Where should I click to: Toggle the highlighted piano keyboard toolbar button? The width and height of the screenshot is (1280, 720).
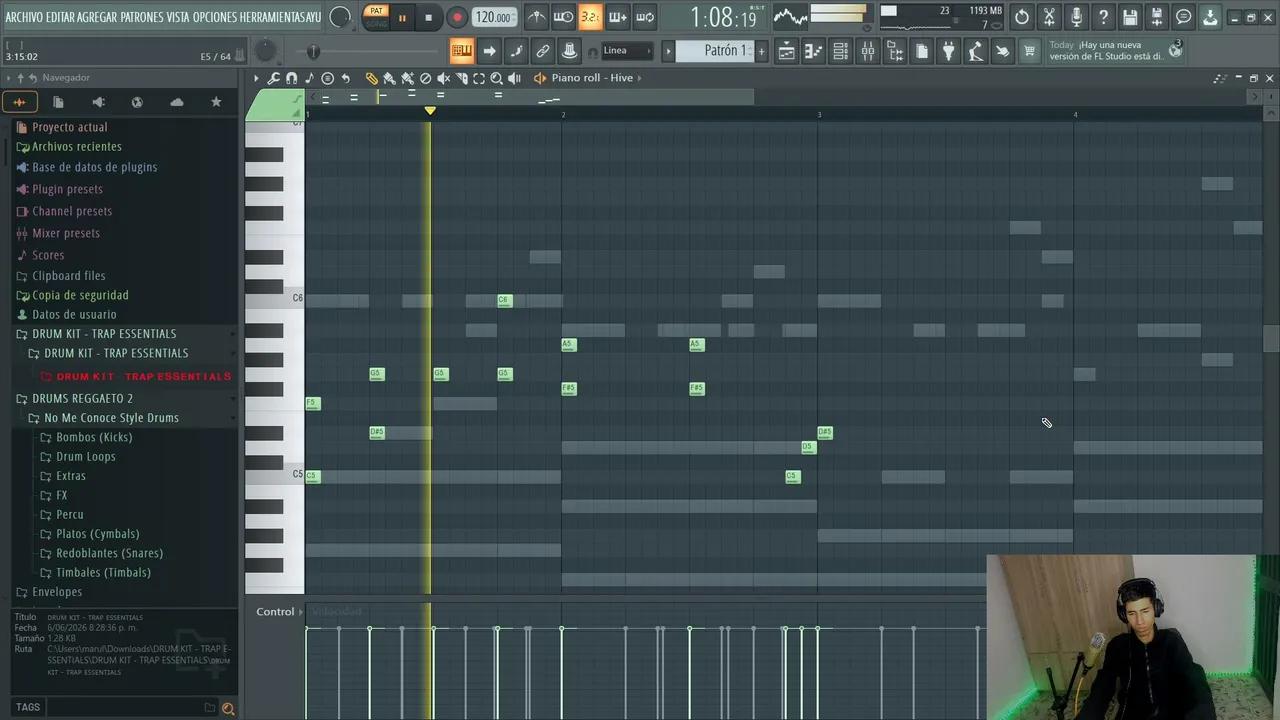462,51
